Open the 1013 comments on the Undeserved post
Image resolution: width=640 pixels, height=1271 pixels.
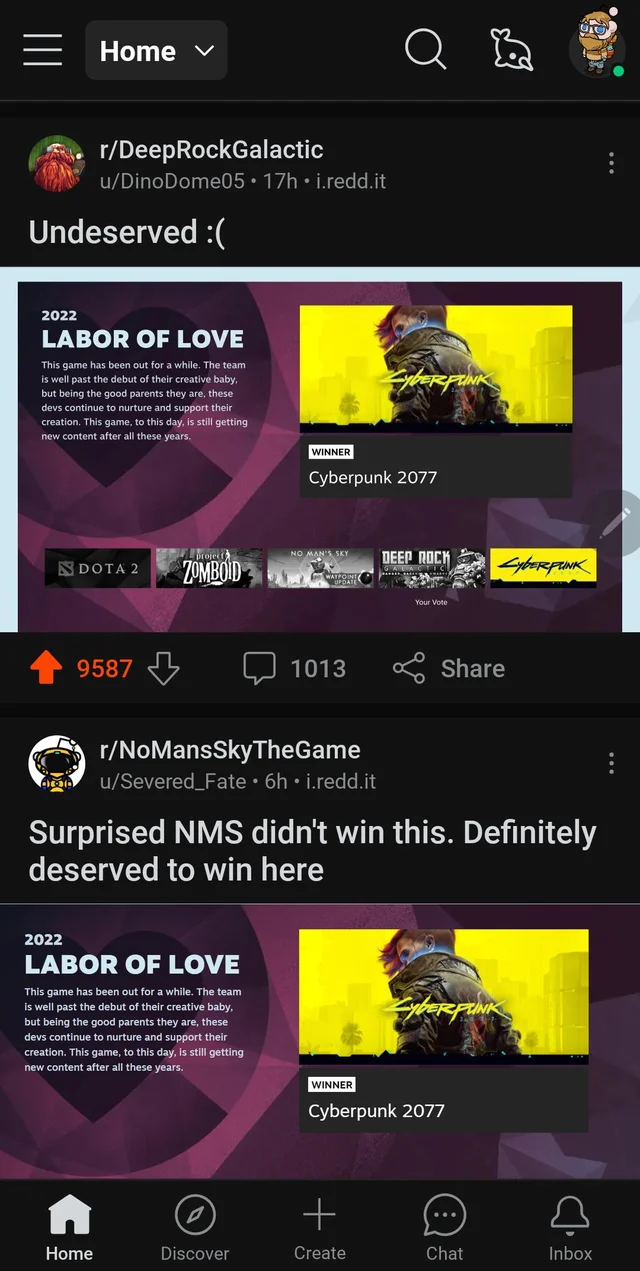pyautogui.click(x=295, y=668)
